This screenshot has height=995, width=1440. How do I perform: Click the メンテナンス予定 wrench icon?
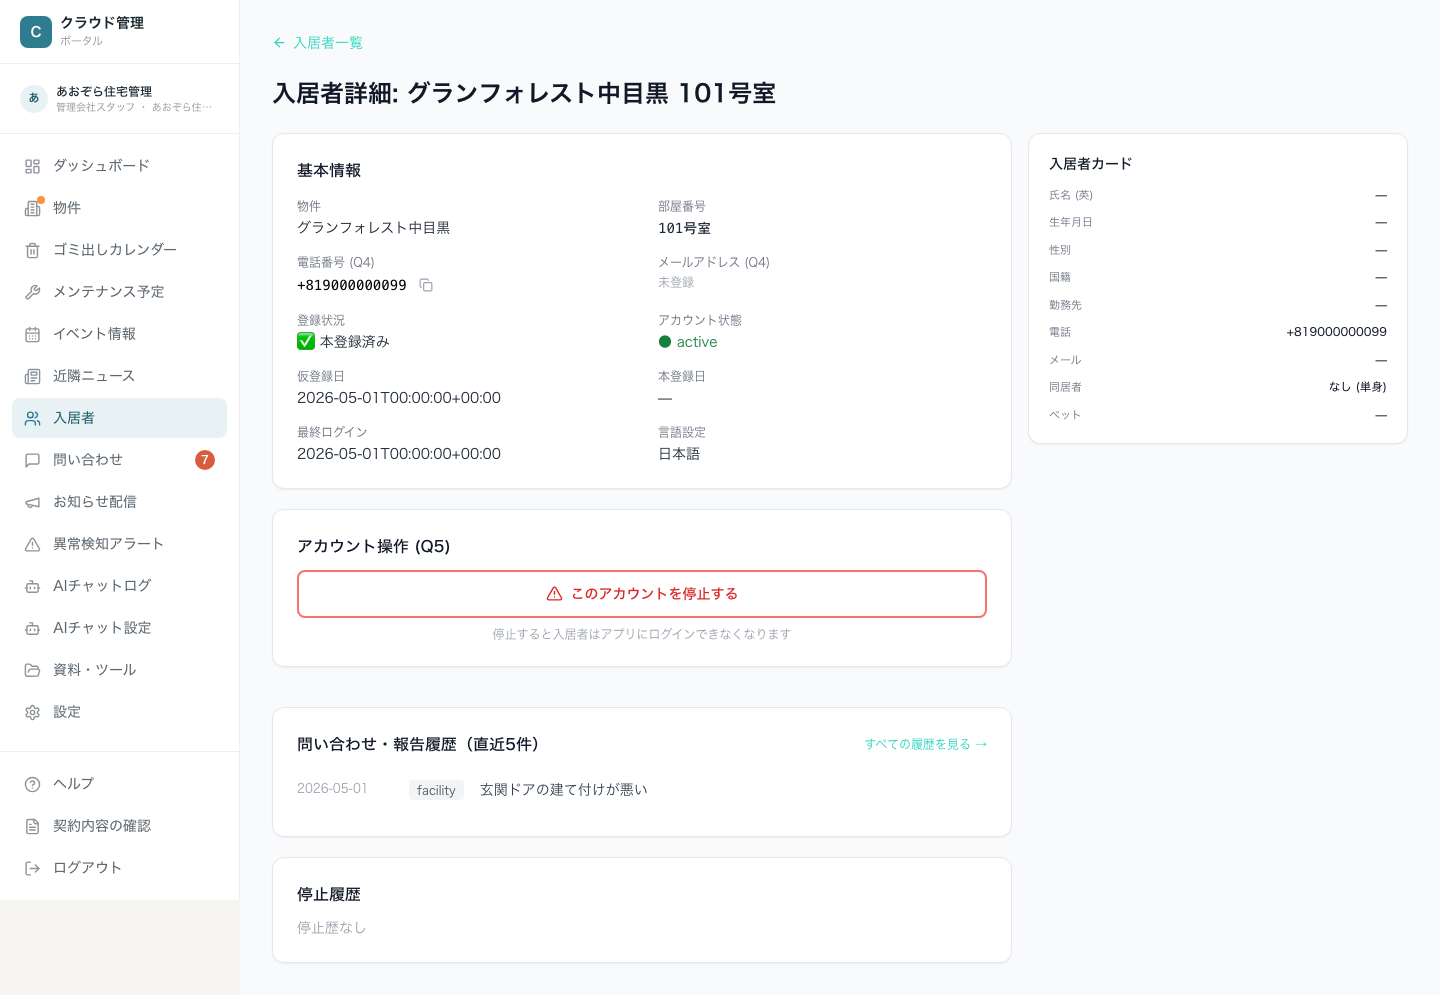33,292
